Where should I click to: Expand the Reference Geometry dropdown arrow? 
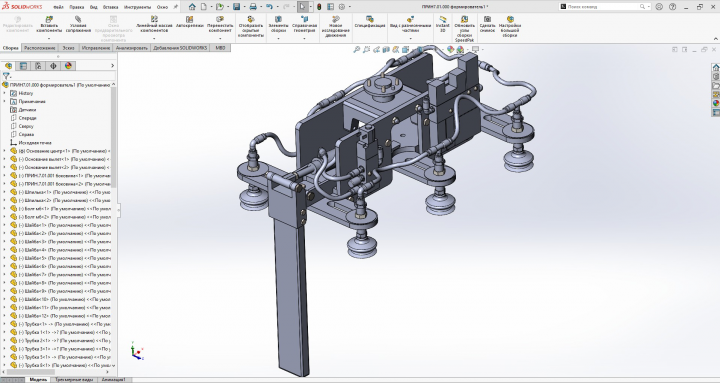click(x=304, y=39)
